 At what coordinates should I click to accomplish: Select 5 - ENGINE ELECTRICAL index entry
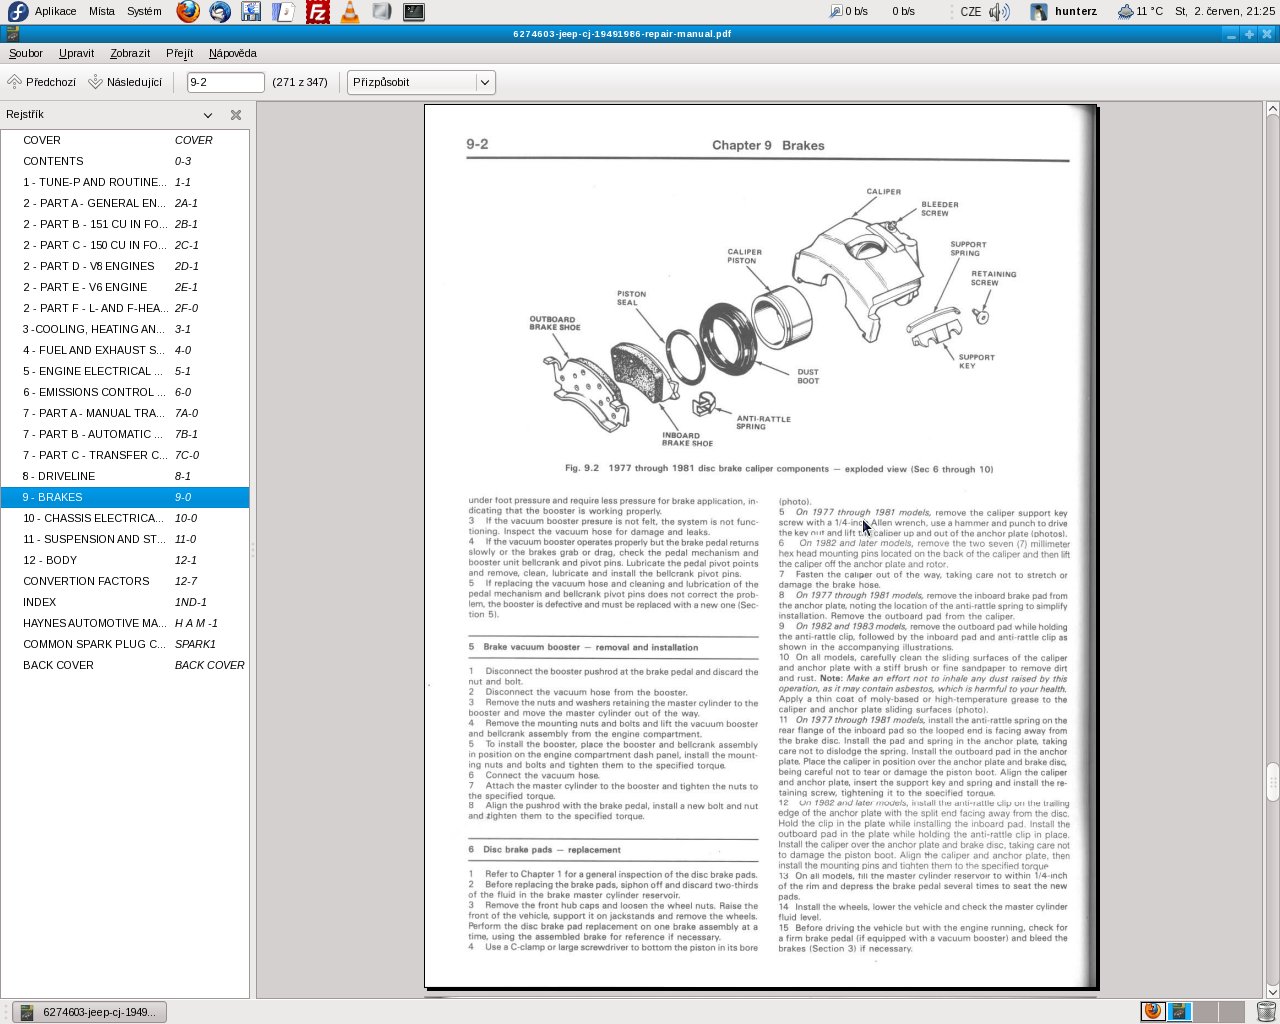coord(125,371)
